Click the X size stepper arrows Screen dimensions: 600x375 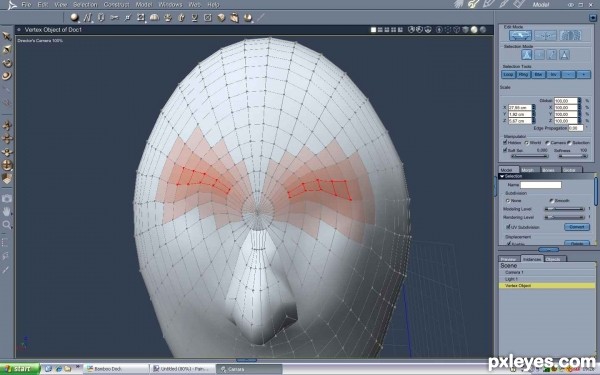click(533, 108)
